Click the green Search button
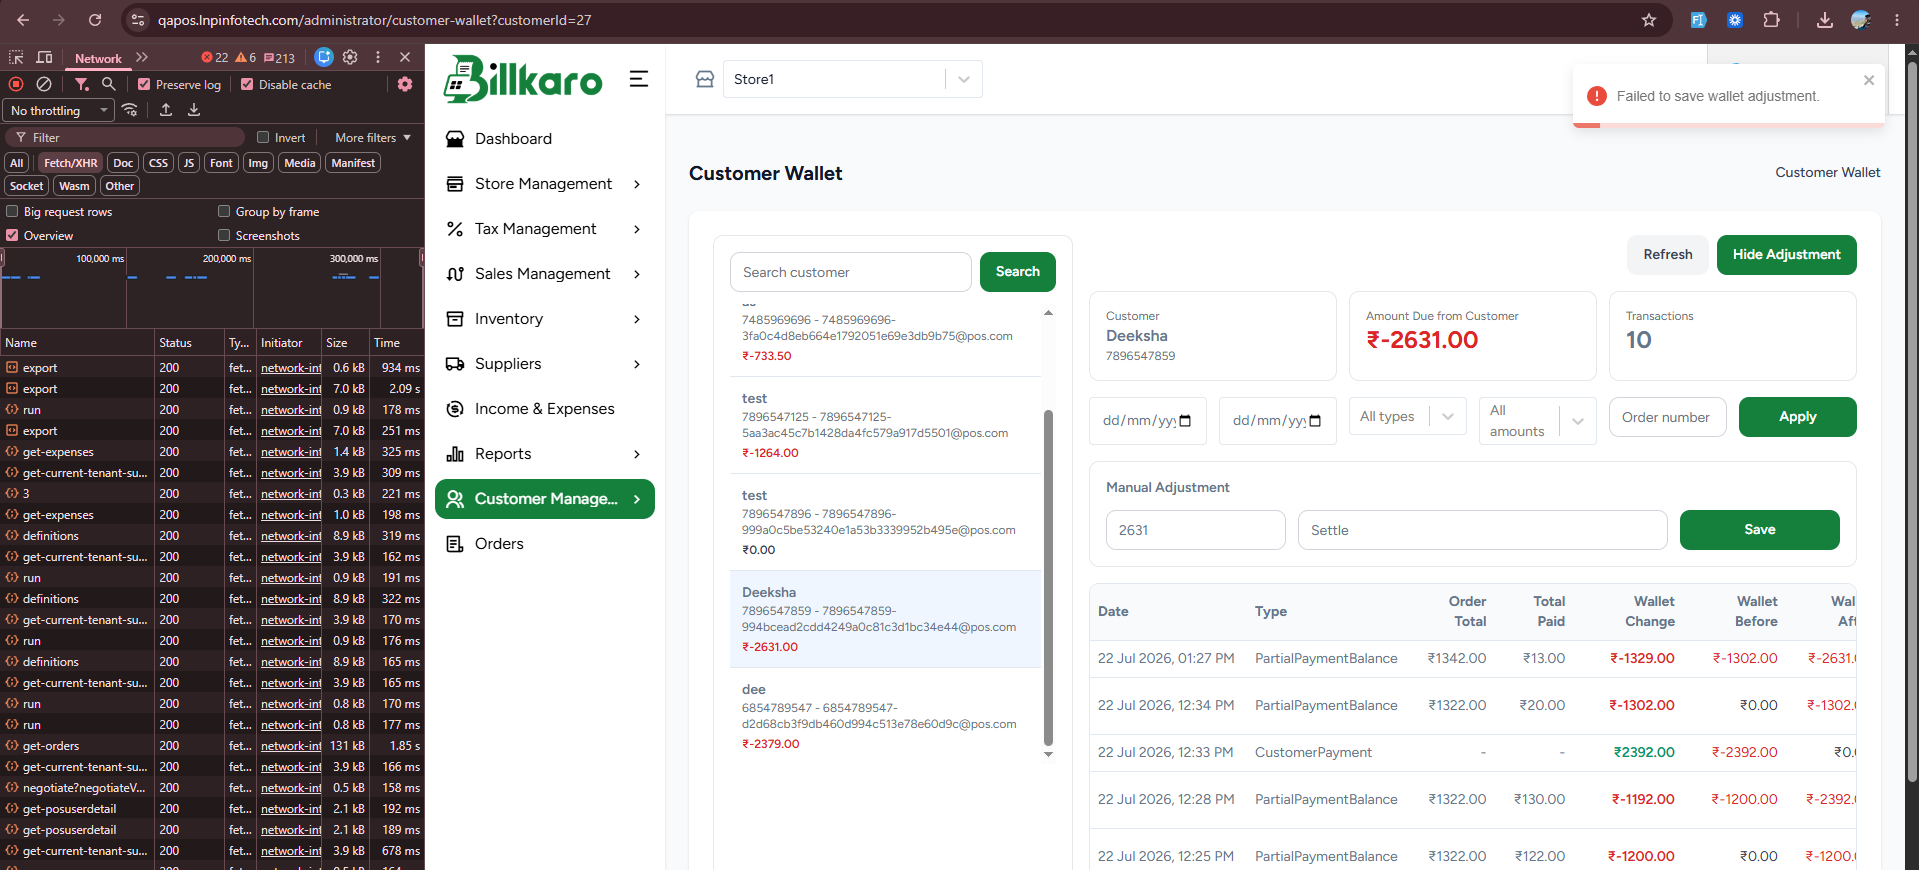The width and height of the screenshot is (1919, 870). [1017, 272]
